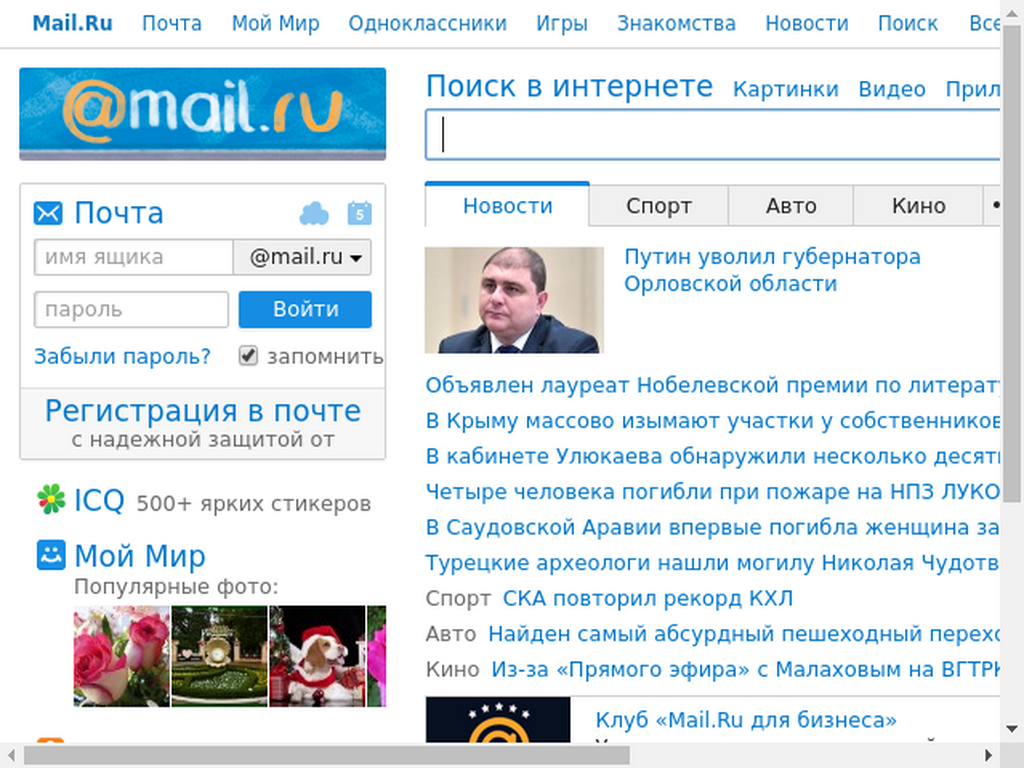Viewport: 1024px width, 768px height.
Task: Open Найден самый абсурдный пешеходный headline
Action: click(744, 633)
